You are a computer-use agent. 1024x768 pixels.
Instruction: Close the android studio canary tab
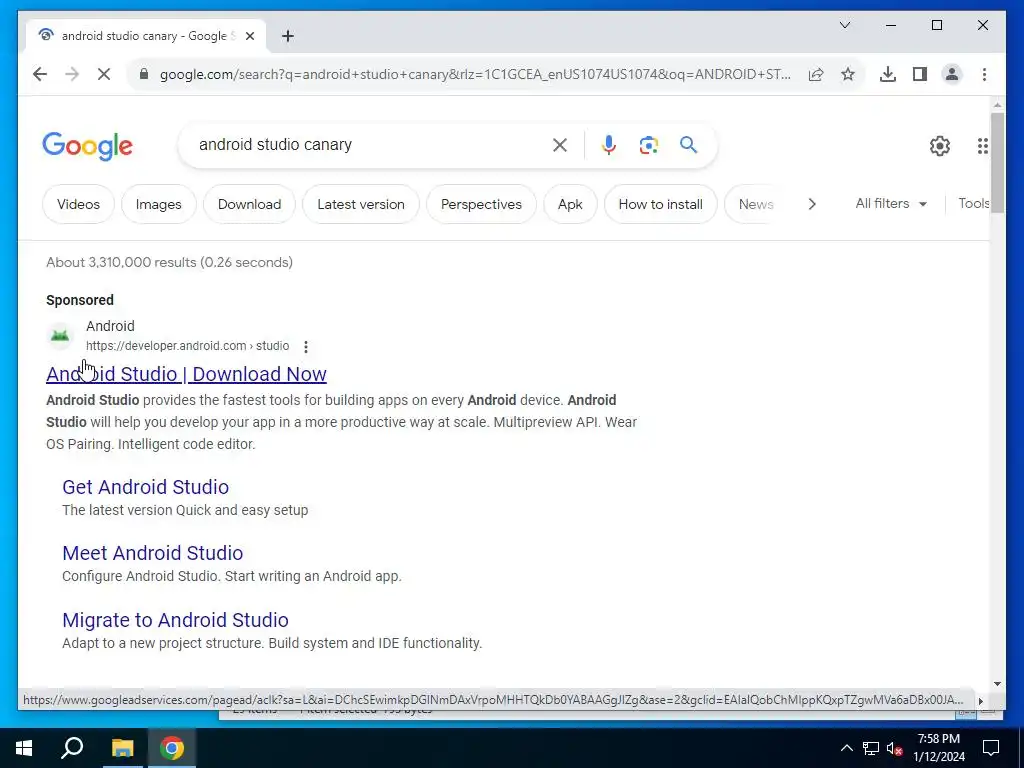tap(249, 36)
